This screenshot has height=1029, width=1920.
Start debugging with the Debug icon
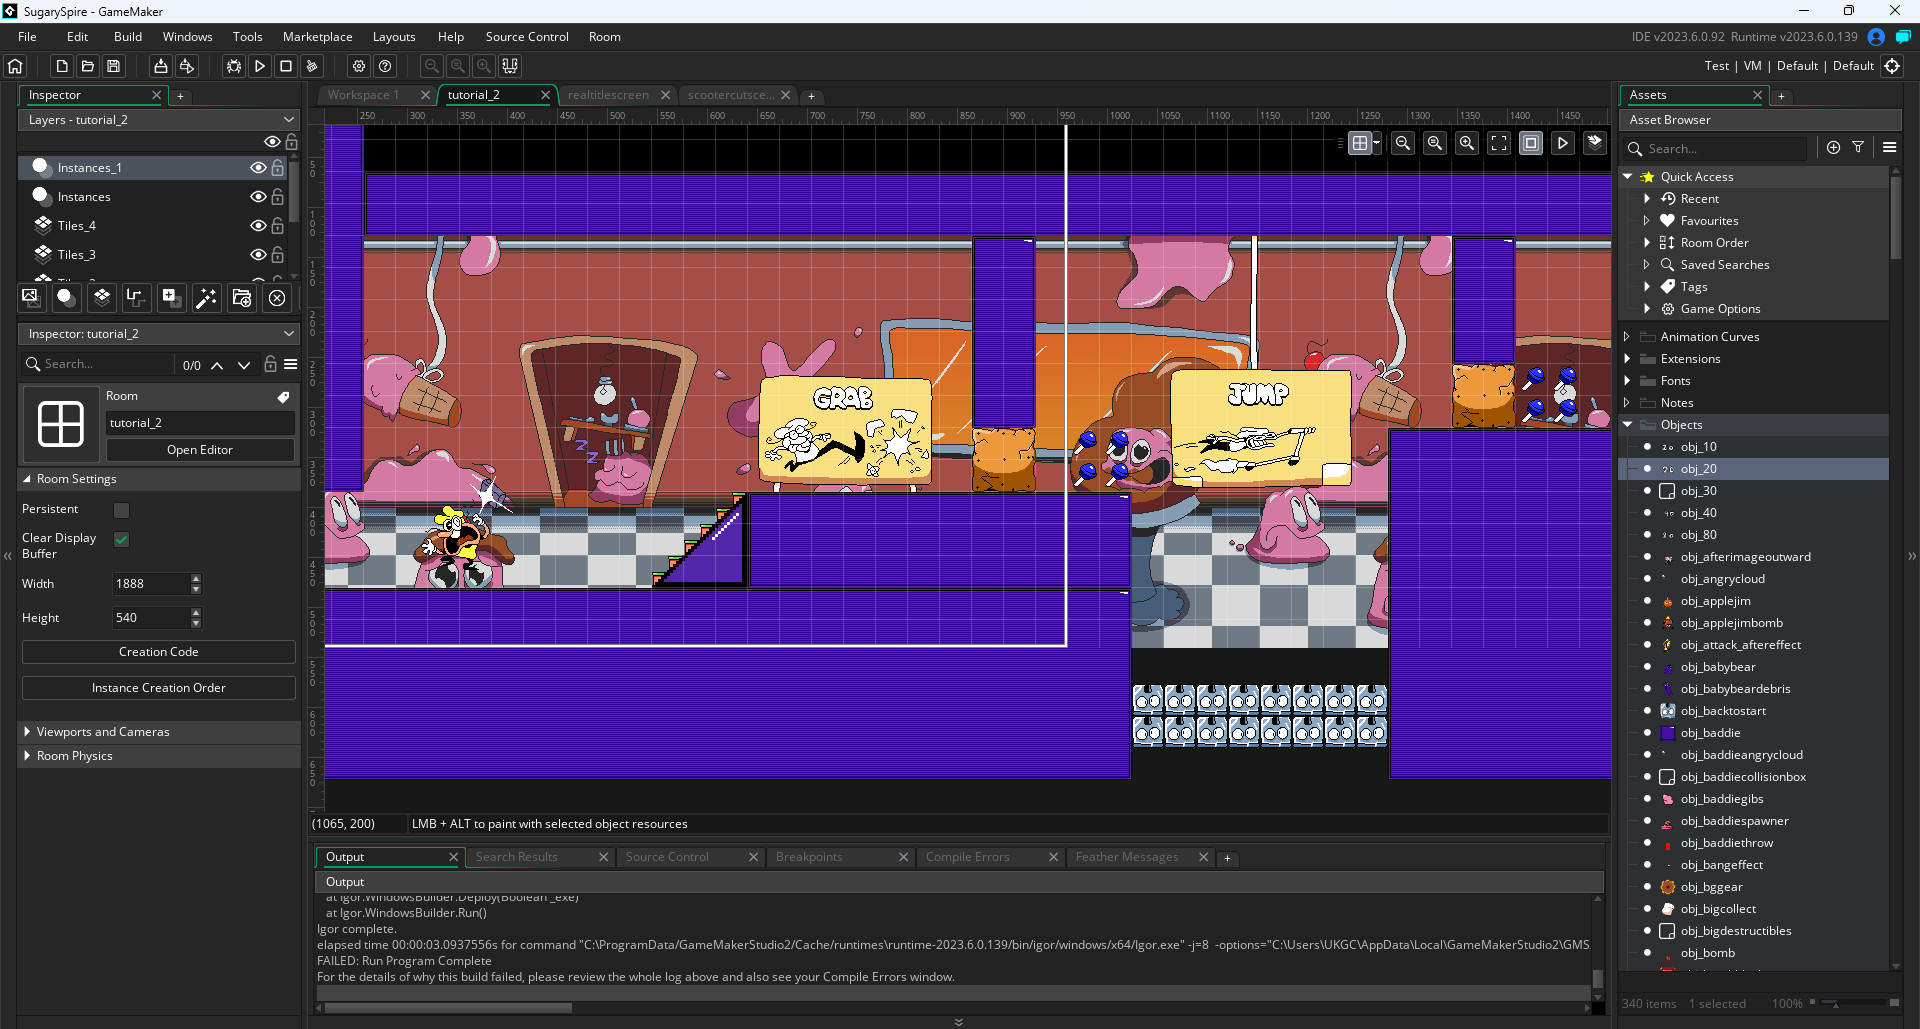[x=232, y=66]
